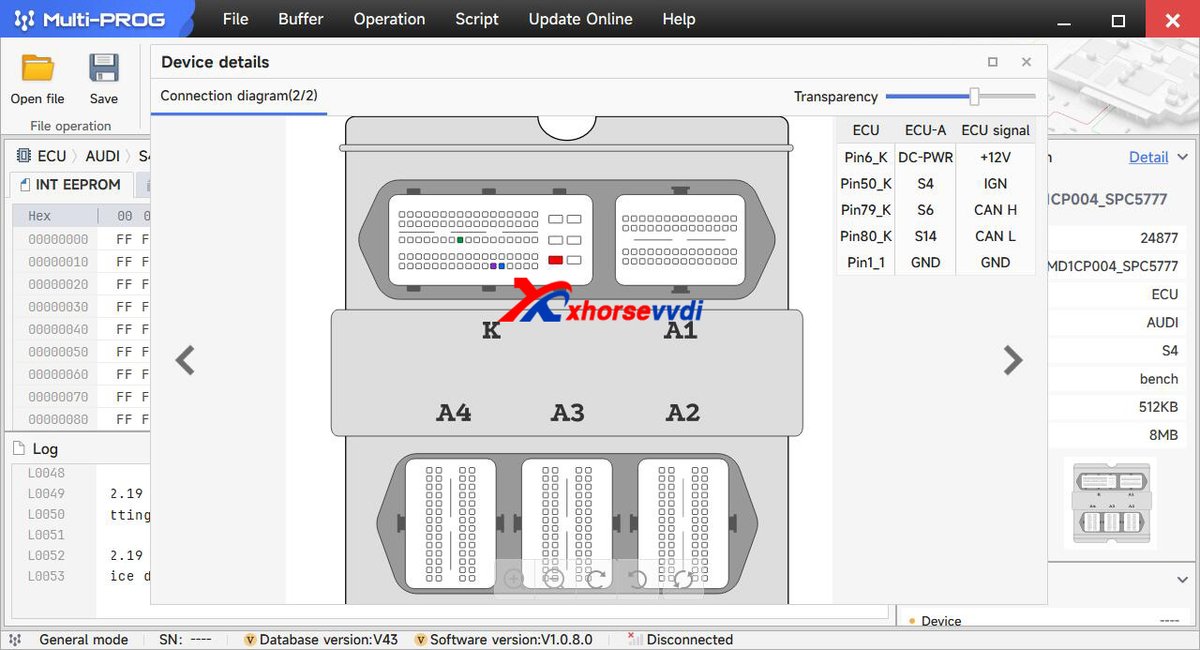Image resolution: width=1200 pixels, height=650 pixels.
Task: Click the Disconnected status icon
Action: point(634,639)
